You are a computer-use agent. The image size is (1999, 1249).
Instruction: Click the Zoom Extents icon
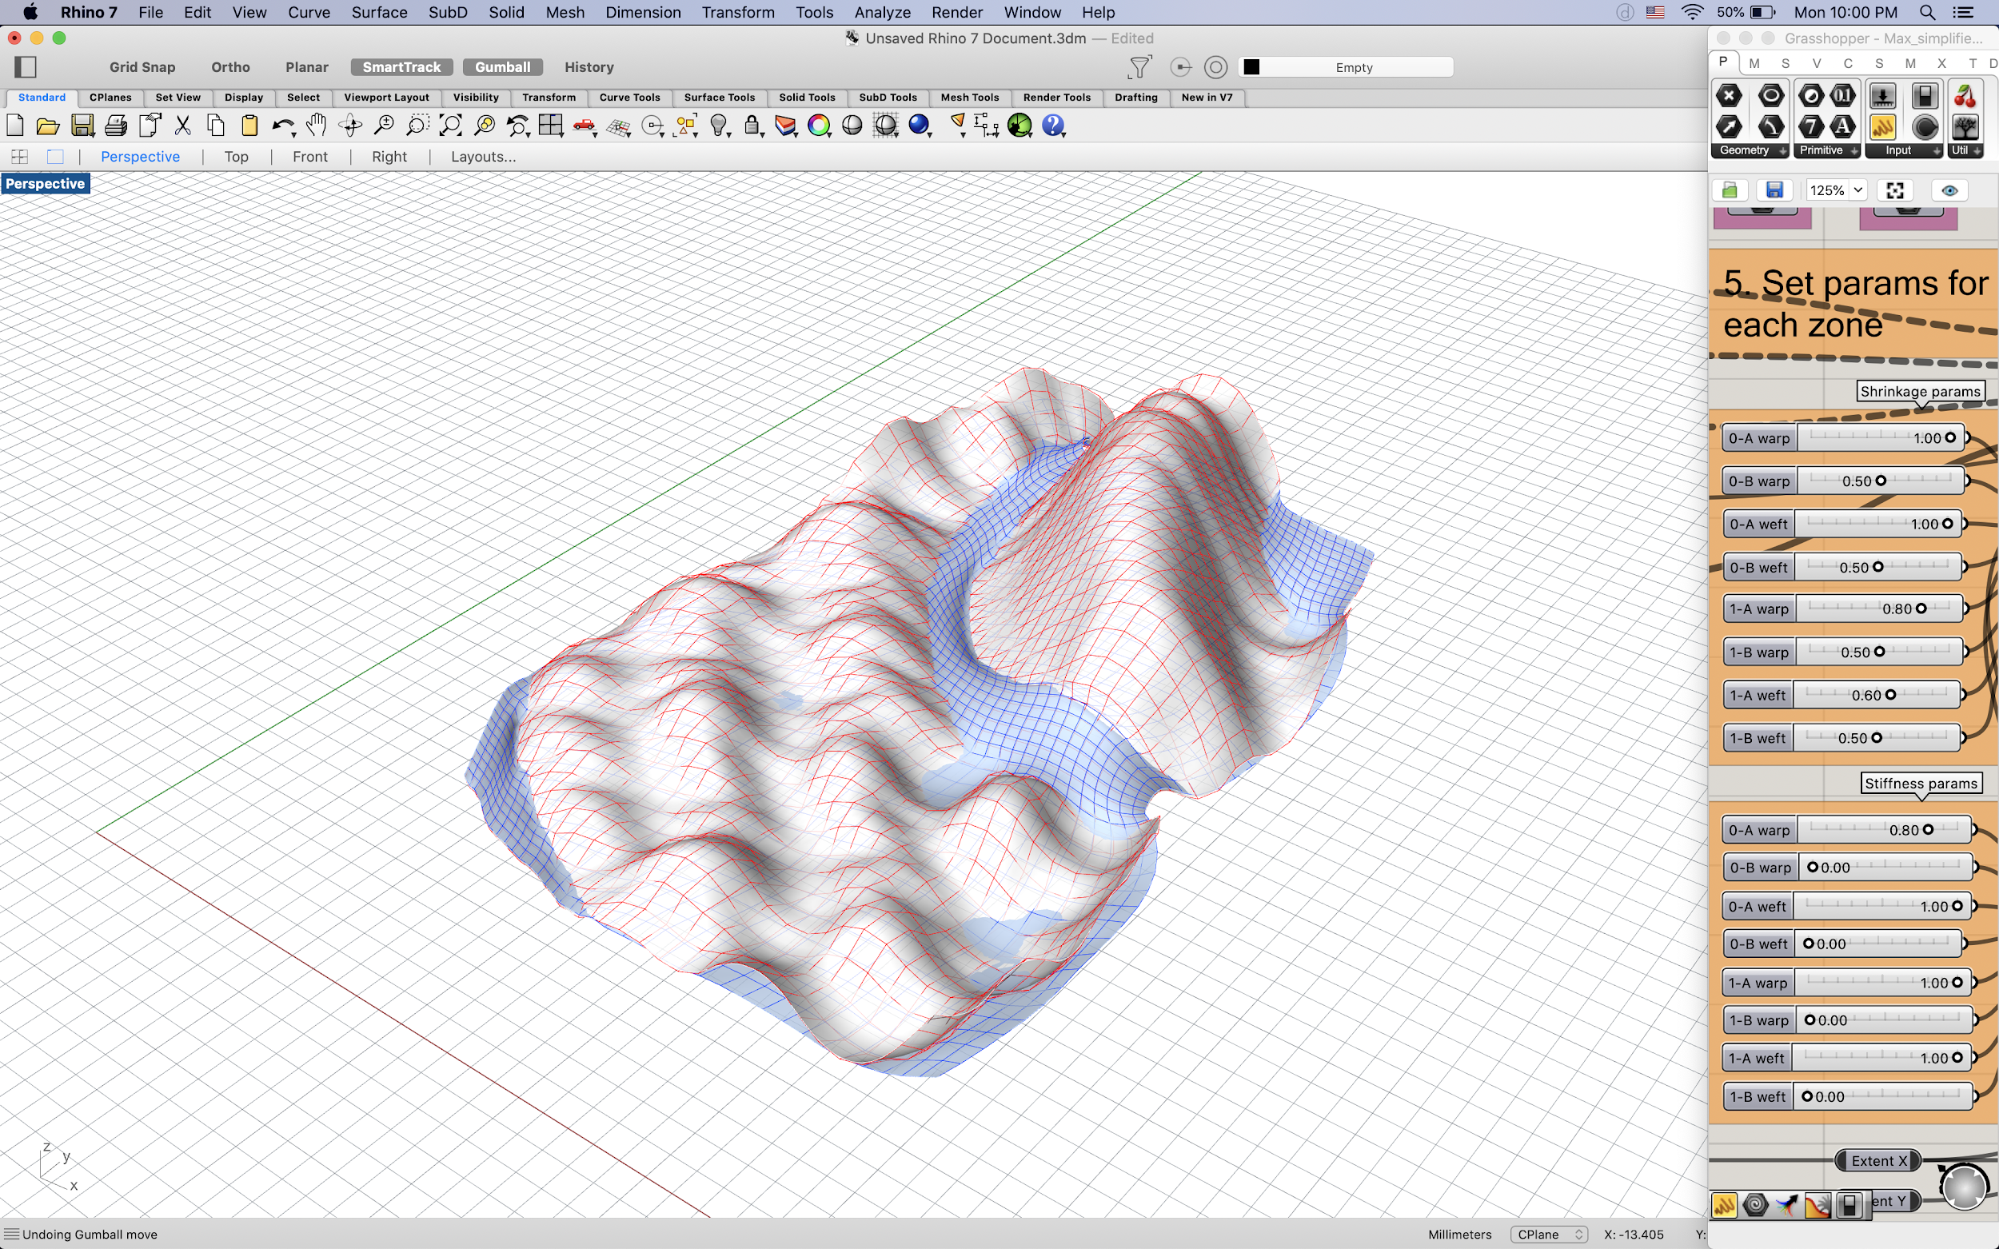pos(451,125)
